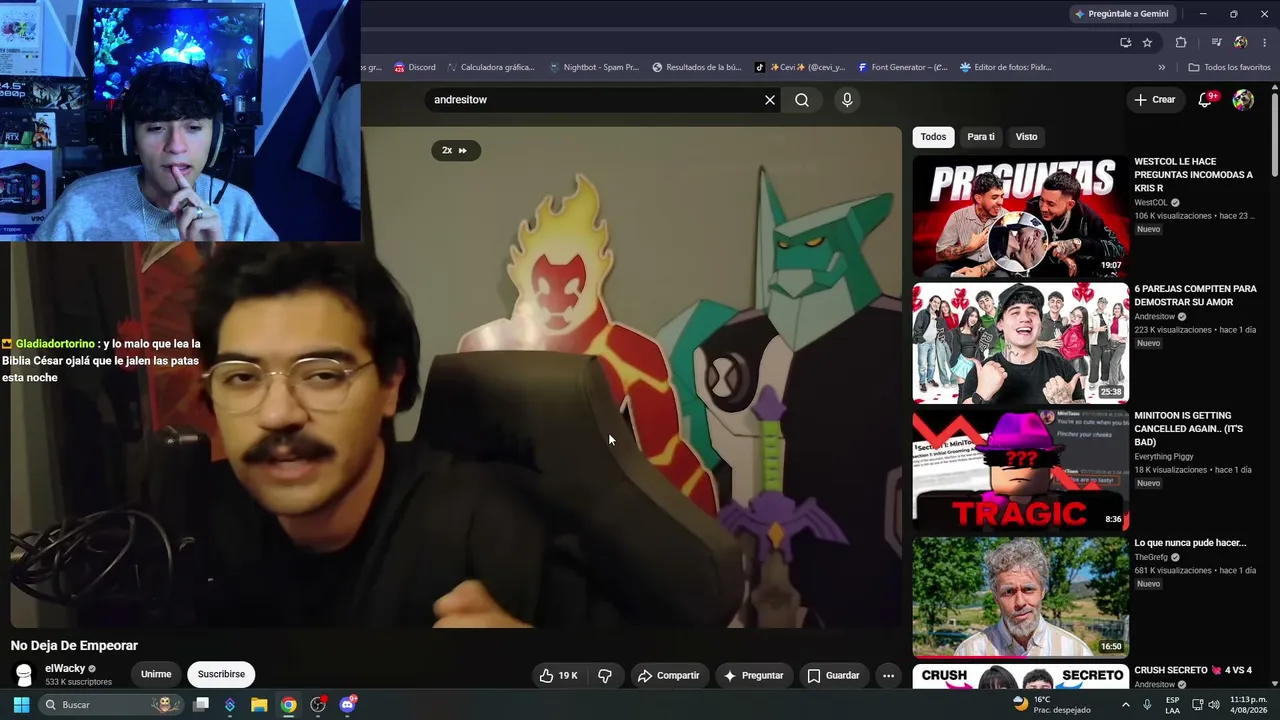Select the Todos filter chip
The height and width of the screenshot is (720, 1280).
933,137
